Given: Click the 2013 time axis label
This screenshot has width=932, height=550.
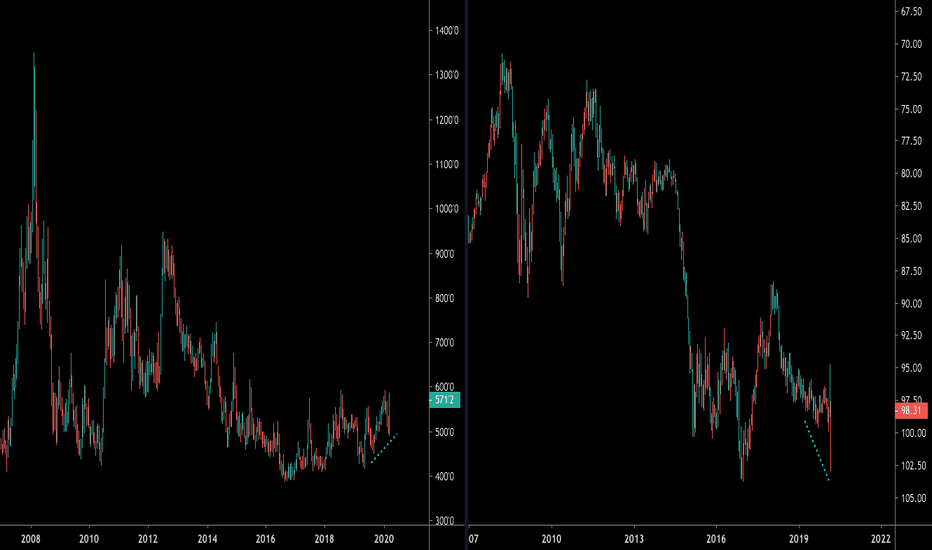Looking at the screenshot, I should [634, 539].
